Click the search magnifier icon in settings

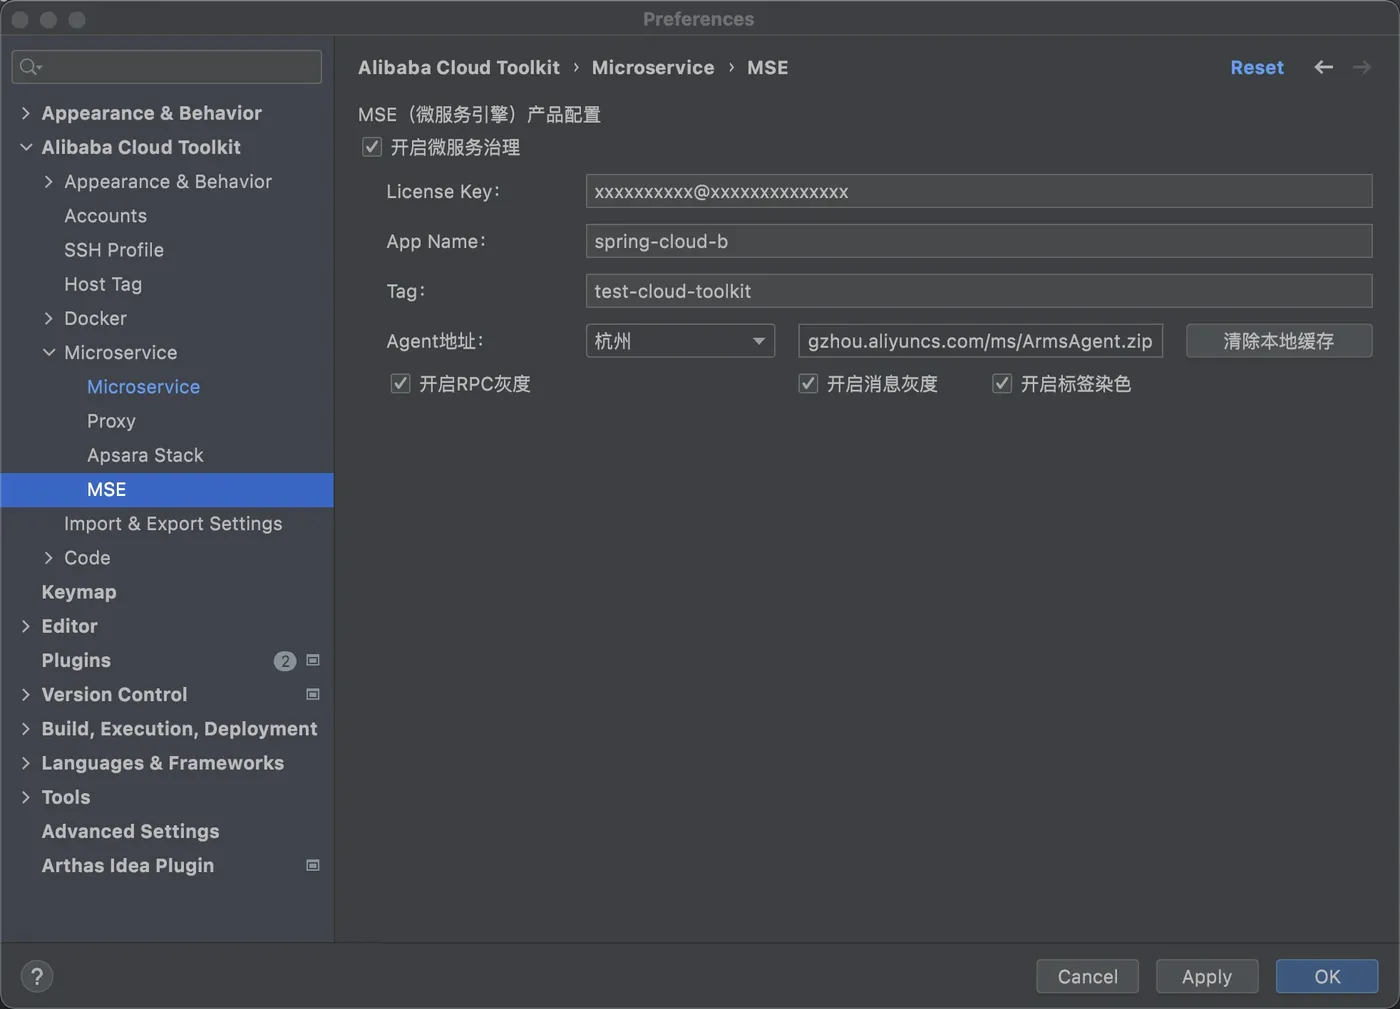coord(30,67)
